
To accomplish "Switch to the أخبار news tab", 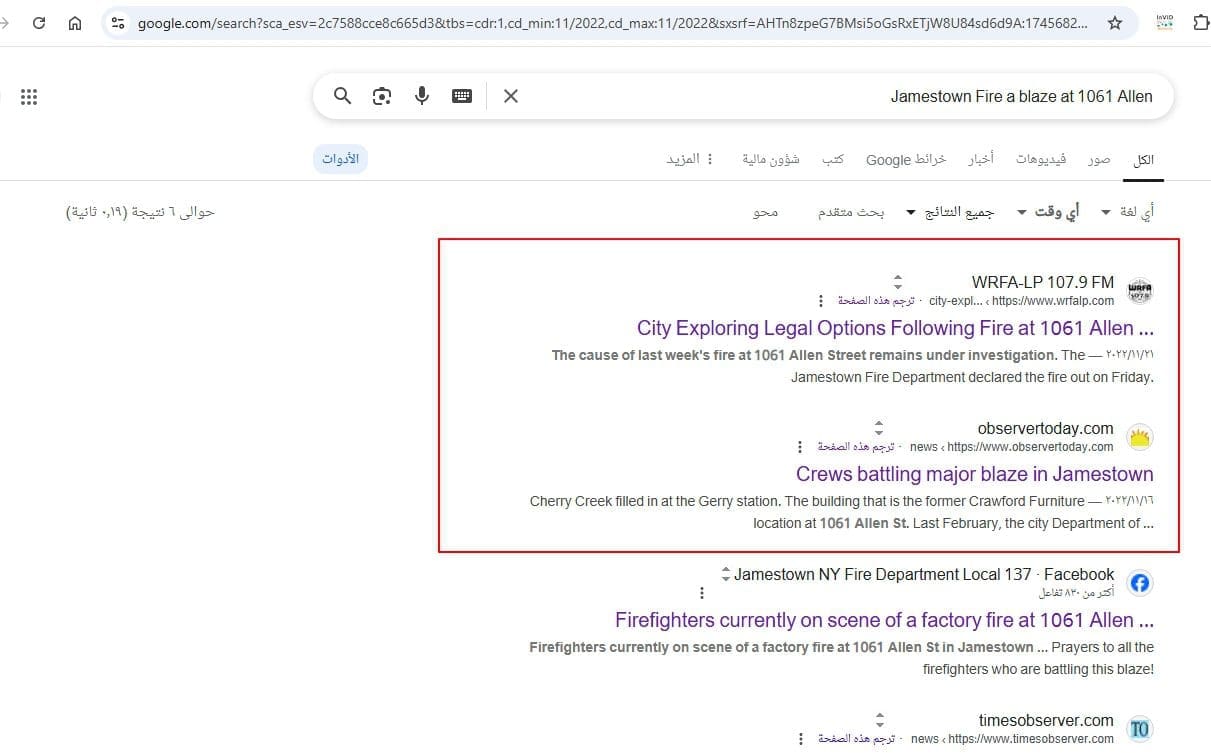I will click(980, 159).
